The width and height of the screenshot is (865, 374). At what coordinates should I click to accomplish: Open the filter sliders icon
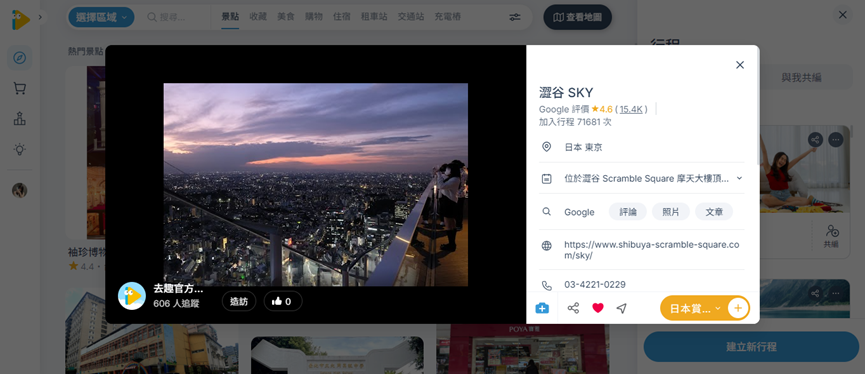pos(515,17)
